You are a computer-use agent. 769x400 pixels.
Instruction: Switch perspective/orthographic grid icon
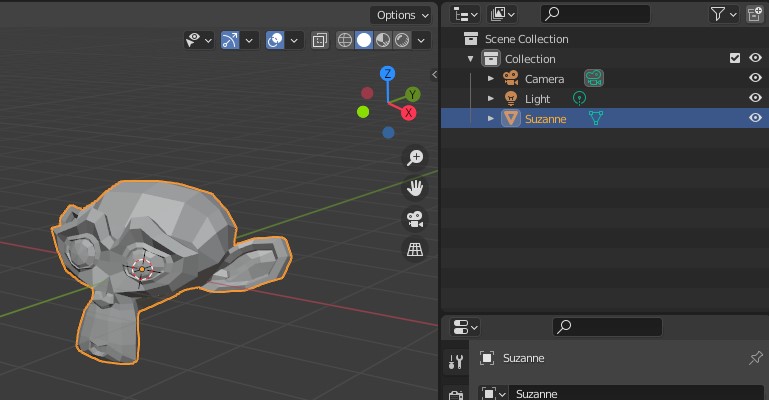click(x=415, y=249)
